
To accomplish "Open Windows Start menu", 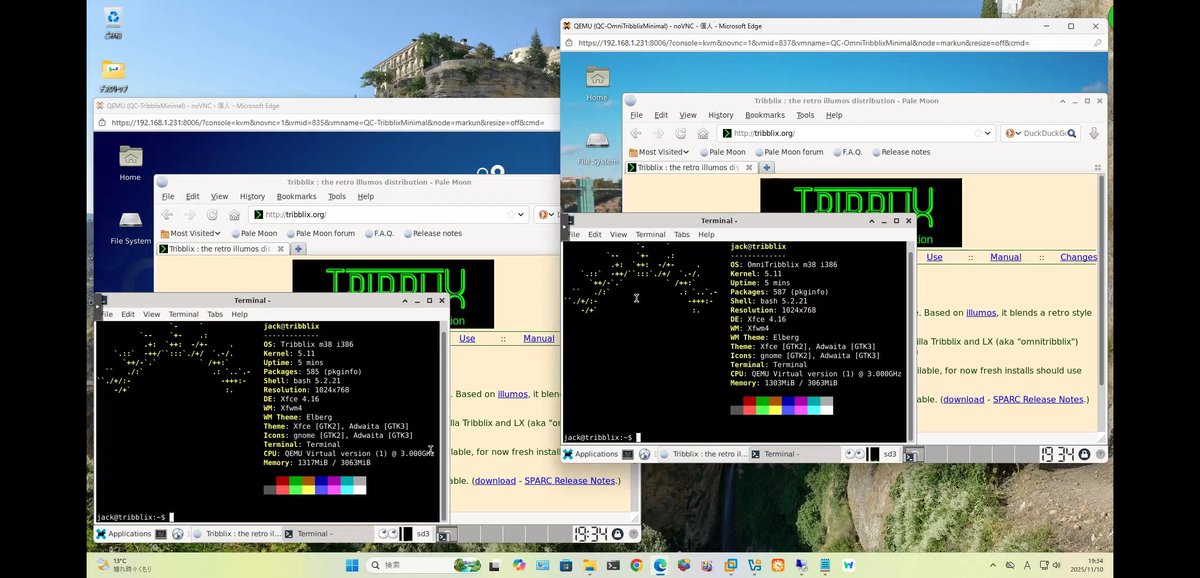I will (x=352, y=565).
